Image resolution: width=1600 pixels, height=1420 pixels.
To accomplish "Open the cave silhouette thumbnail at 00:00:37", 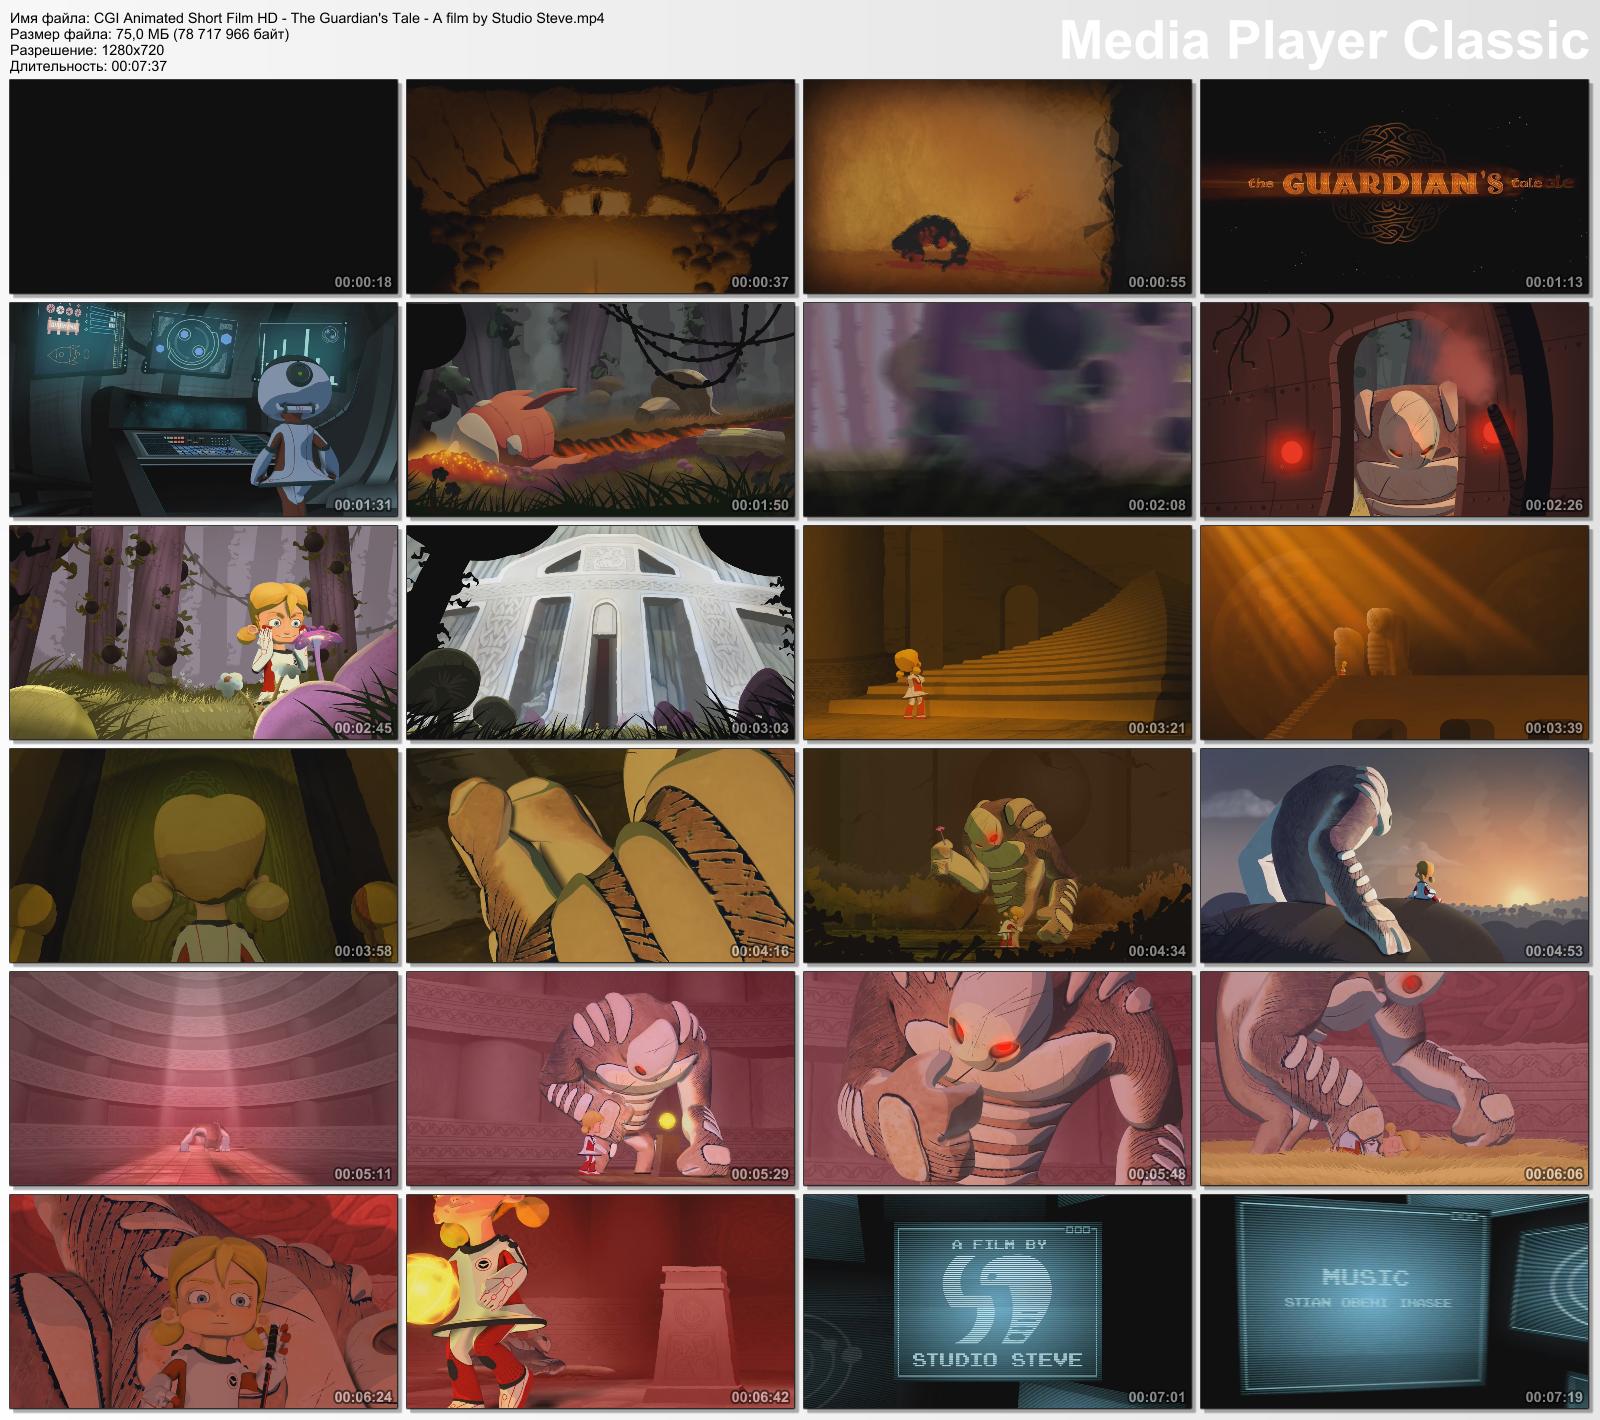I will coord(600,187).
